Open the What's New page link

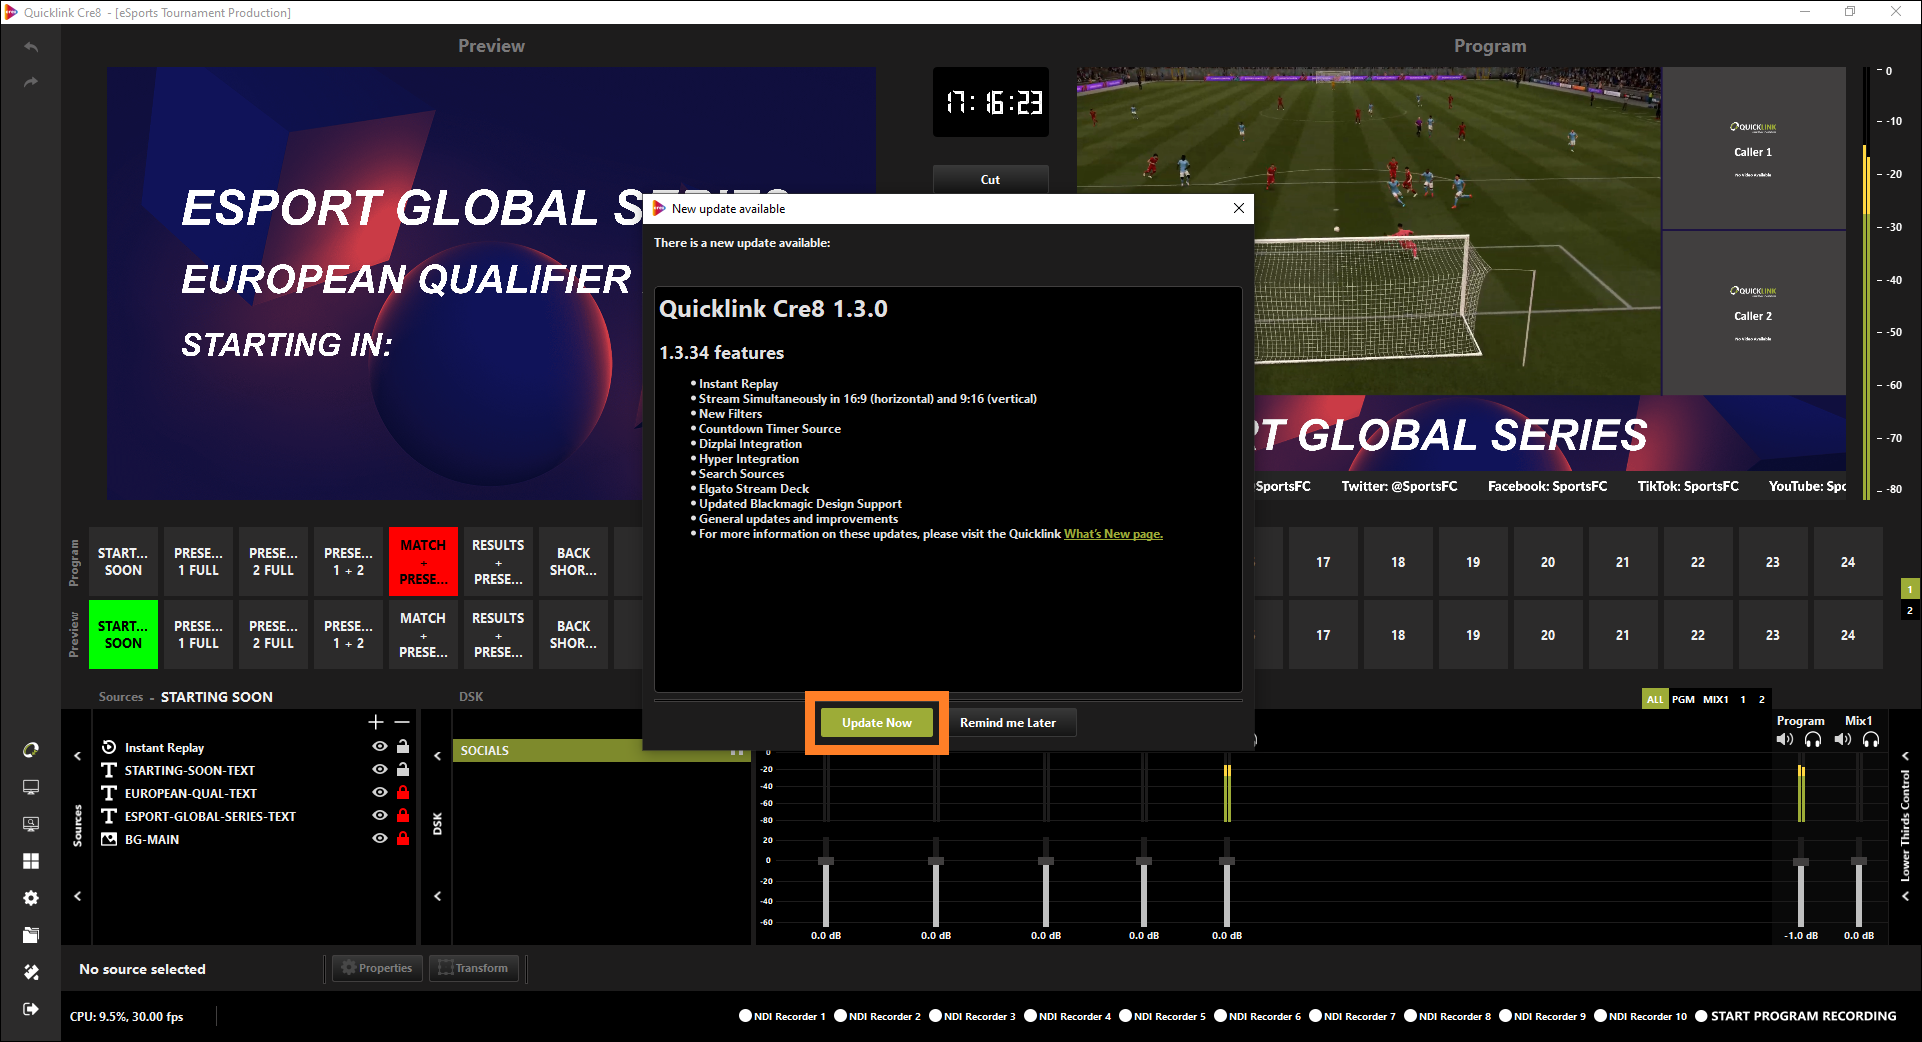[1112, 534]
